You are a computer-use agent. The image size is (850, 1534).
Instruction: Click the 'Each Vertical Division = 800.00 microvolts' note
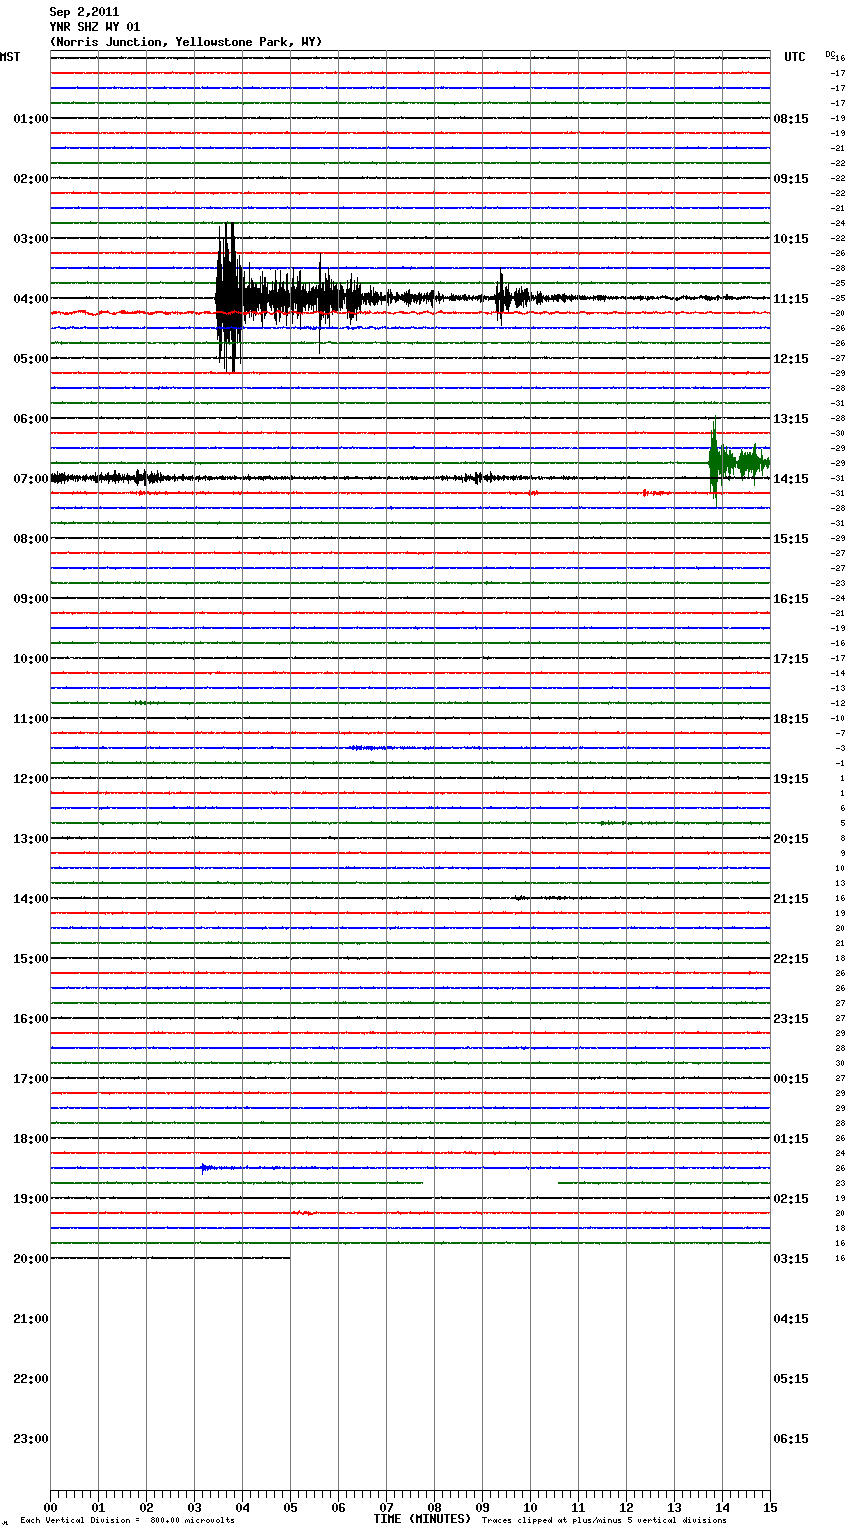tap(127, 1521)
